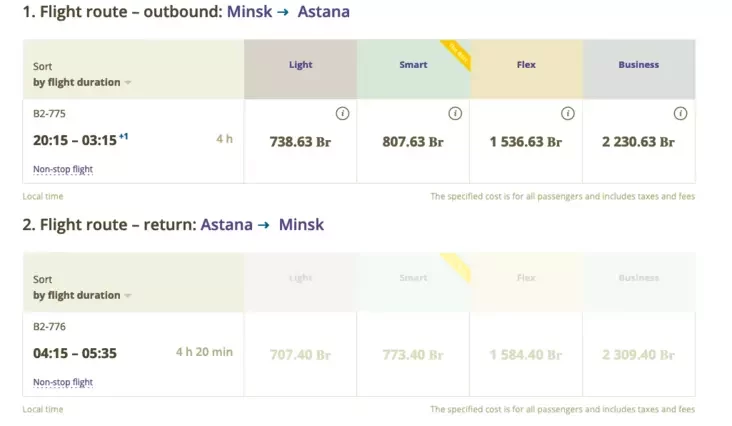Pick return Flex fare 1 584.40 Br
The image size is (732, 426).
(x=526, y=354)
